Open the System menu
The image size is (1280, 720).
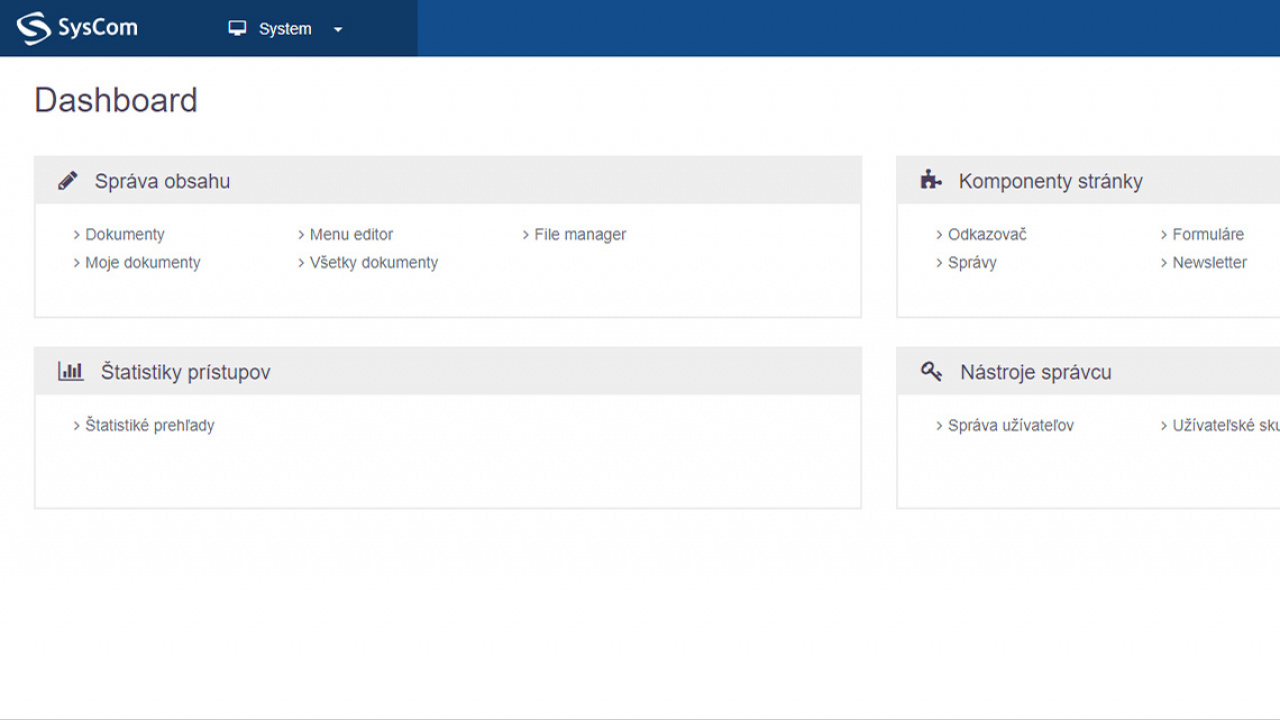tap(285, 29)
